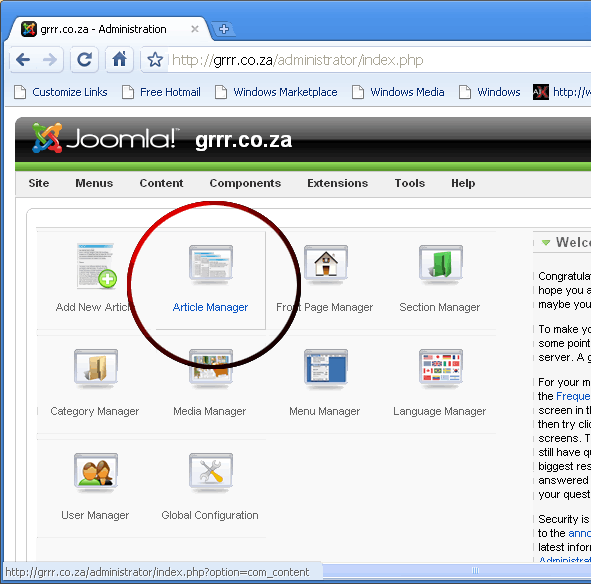Open the Site menu
Viewport: 591px width, 584px height.
[x=39, y=183]
